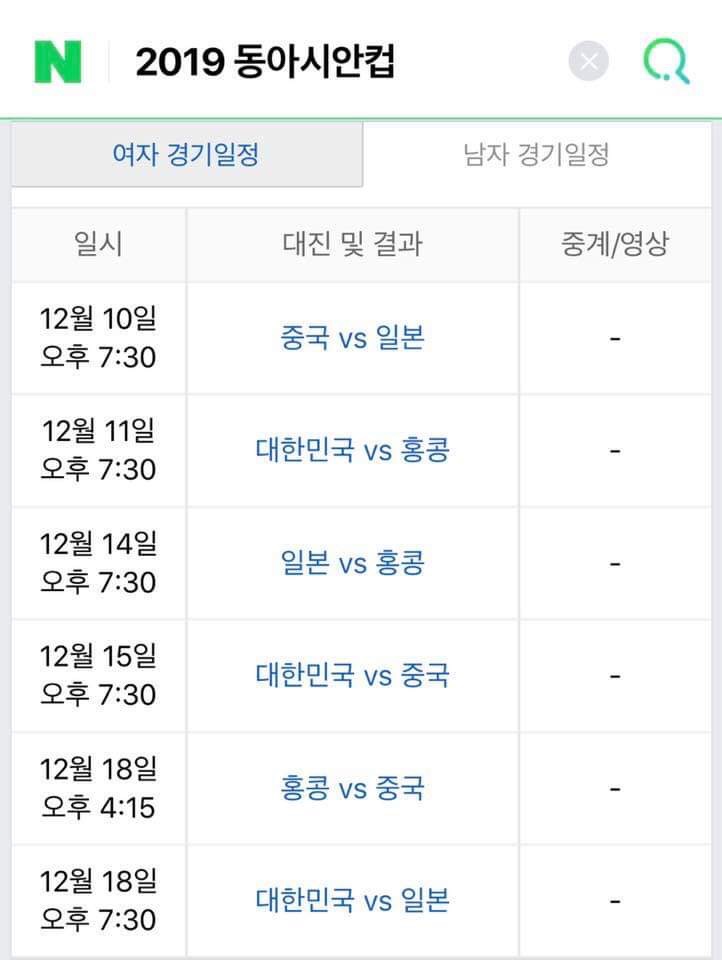Switch to 여자 경기일정 tab
722x960 pixels.
[x=187, y=154]
